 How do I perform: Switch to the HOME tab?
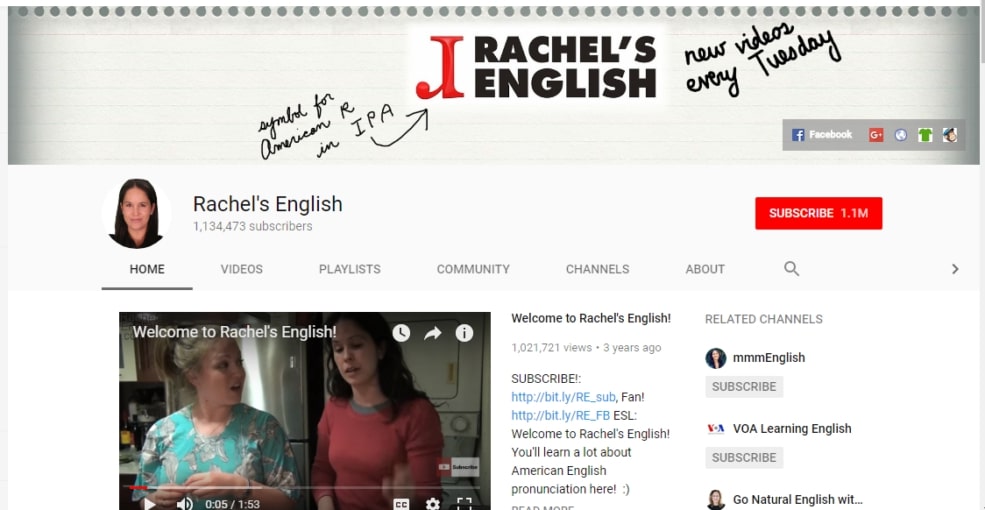[147, 269]
